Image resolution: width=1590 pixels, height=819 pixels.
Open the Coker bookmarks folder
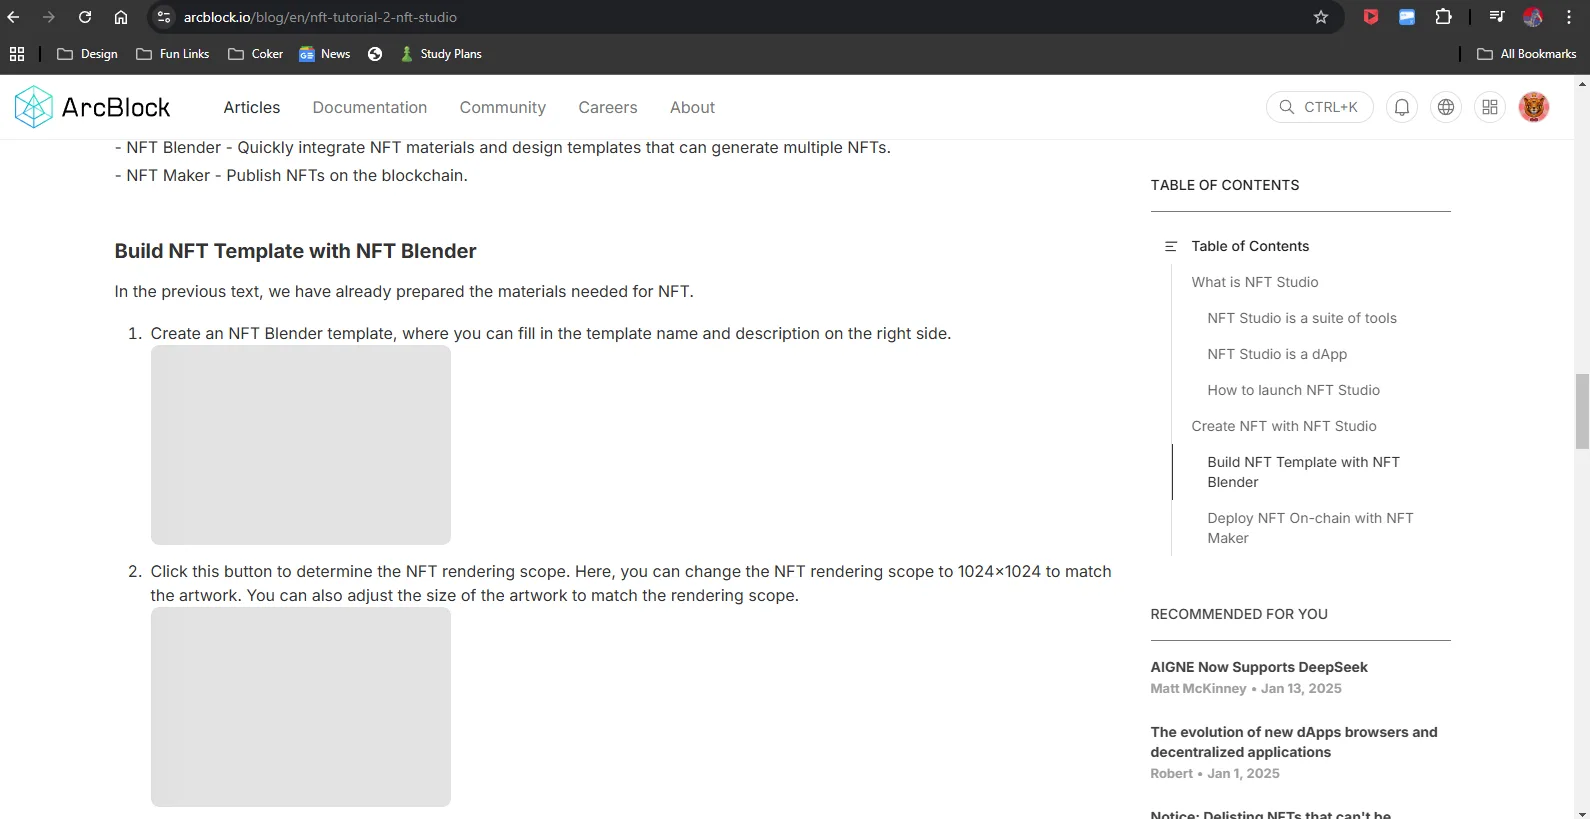click(x=256, y=54)
